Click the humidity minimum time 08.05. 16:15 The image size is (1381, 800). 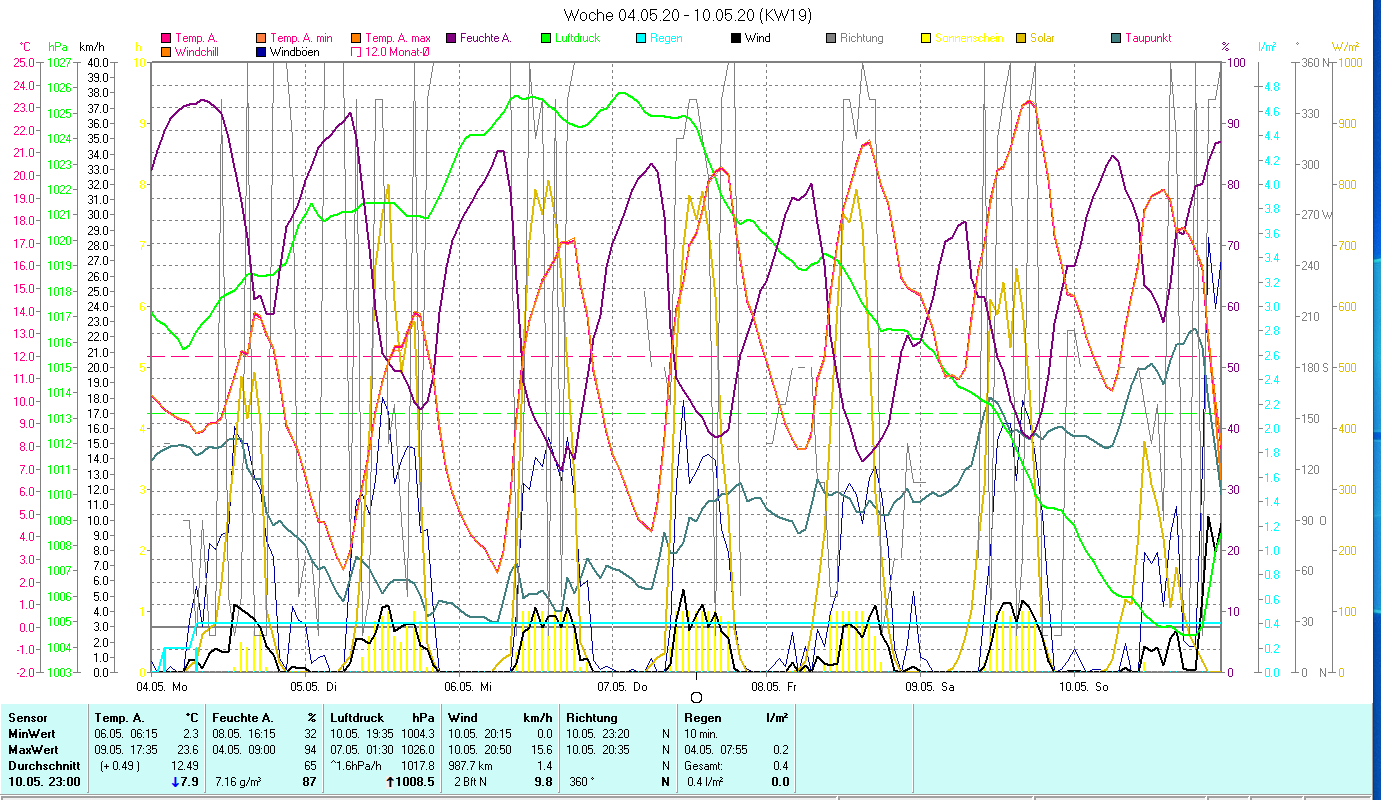[x=246, y=734]
